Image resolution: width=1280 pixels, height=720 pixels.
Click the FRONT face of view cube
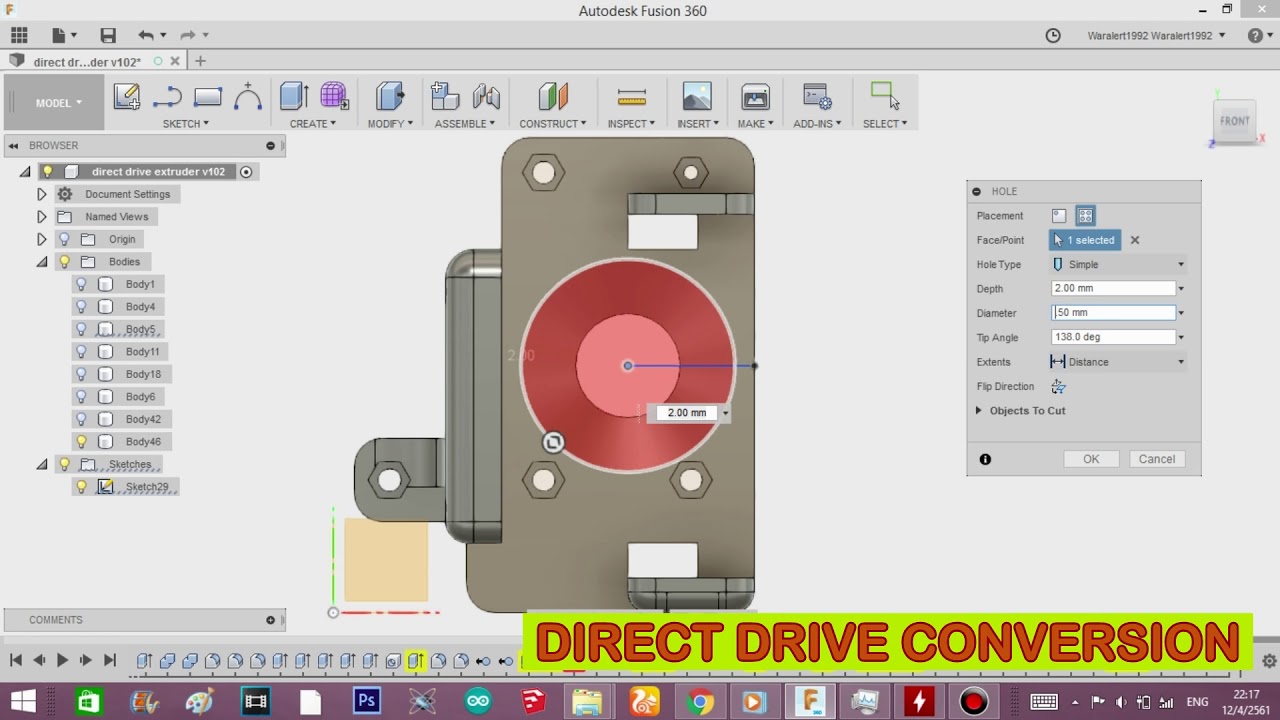coord(1235,121)
